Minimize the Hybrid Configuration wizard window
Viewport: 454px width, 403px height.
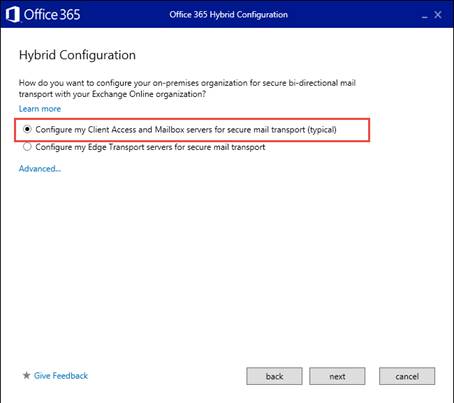(424, 15)
